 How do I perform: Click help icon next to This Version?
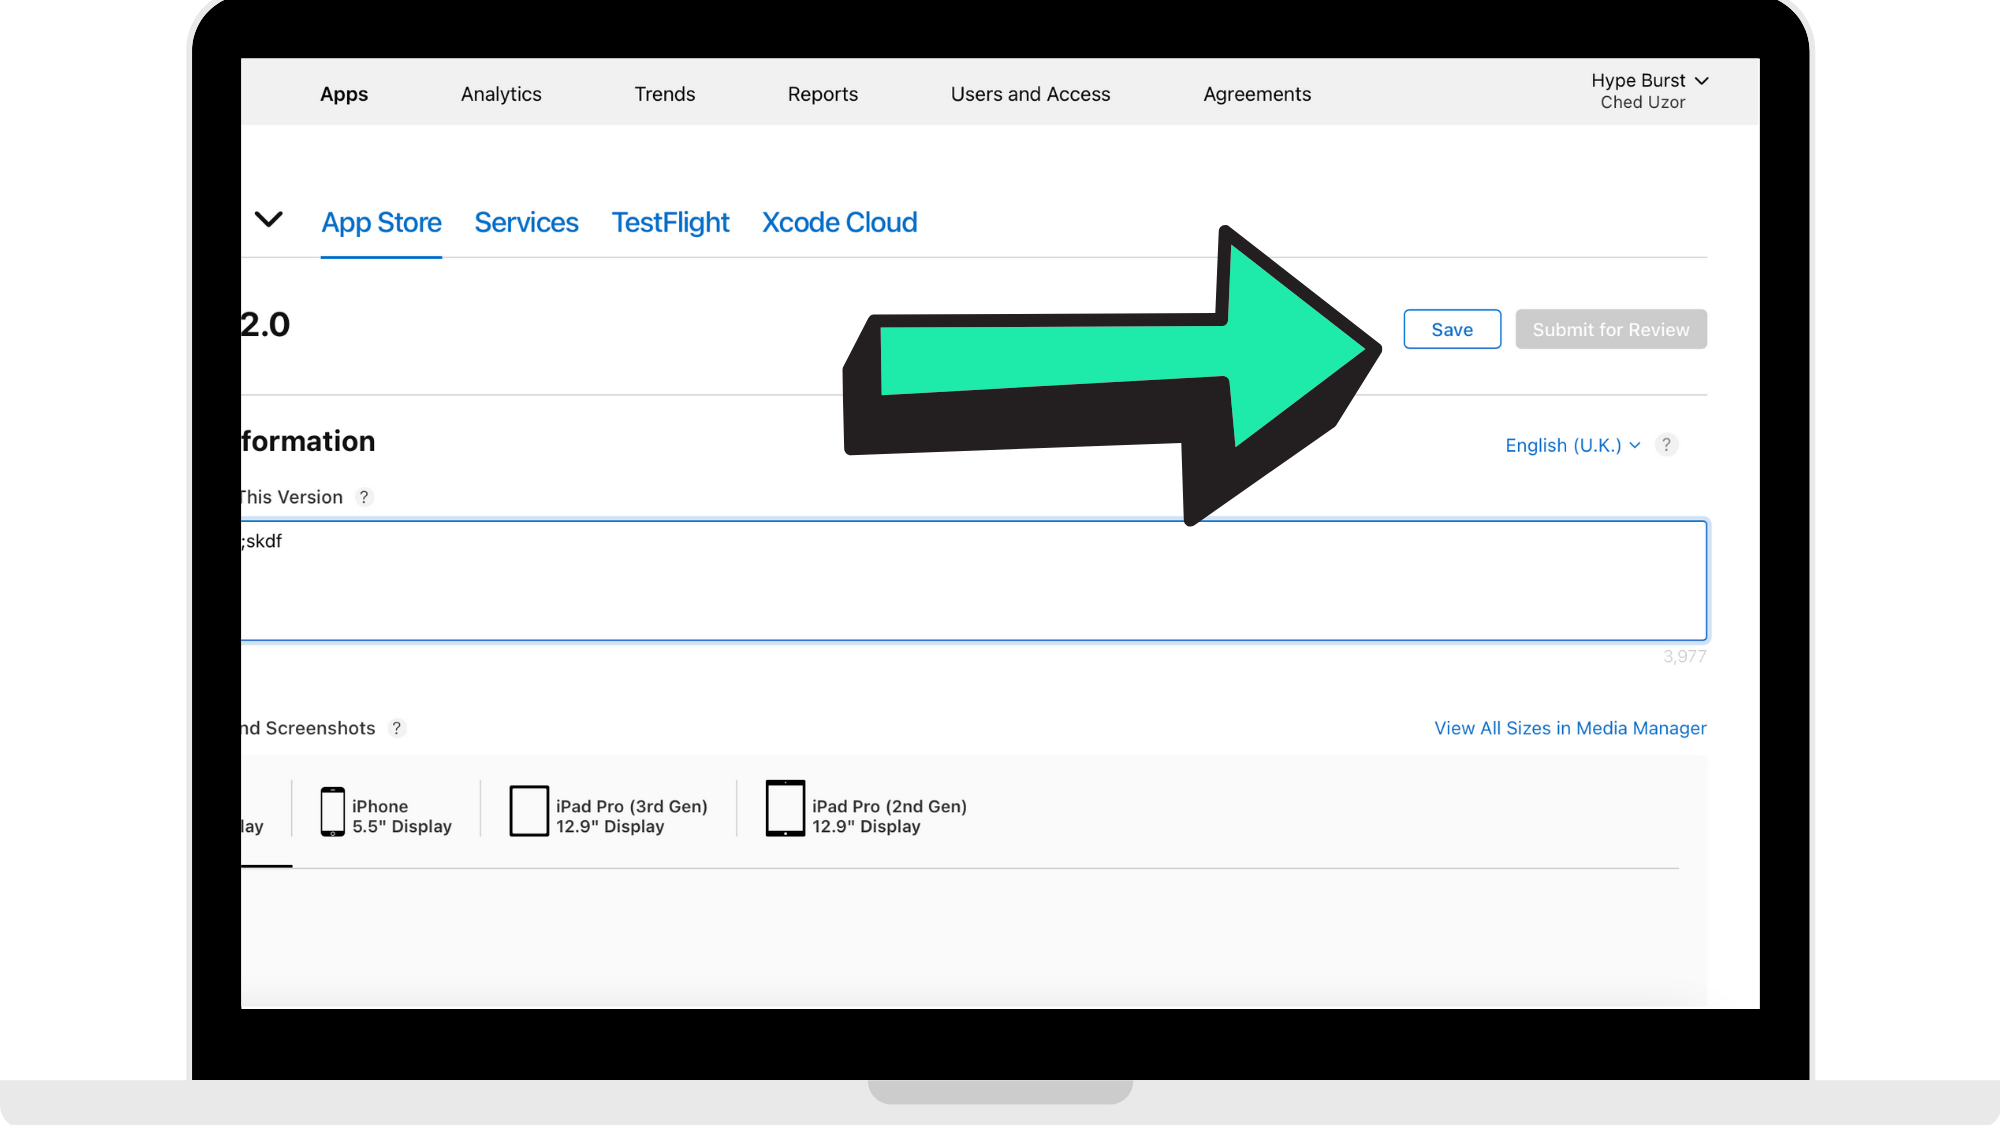[364, 497]
